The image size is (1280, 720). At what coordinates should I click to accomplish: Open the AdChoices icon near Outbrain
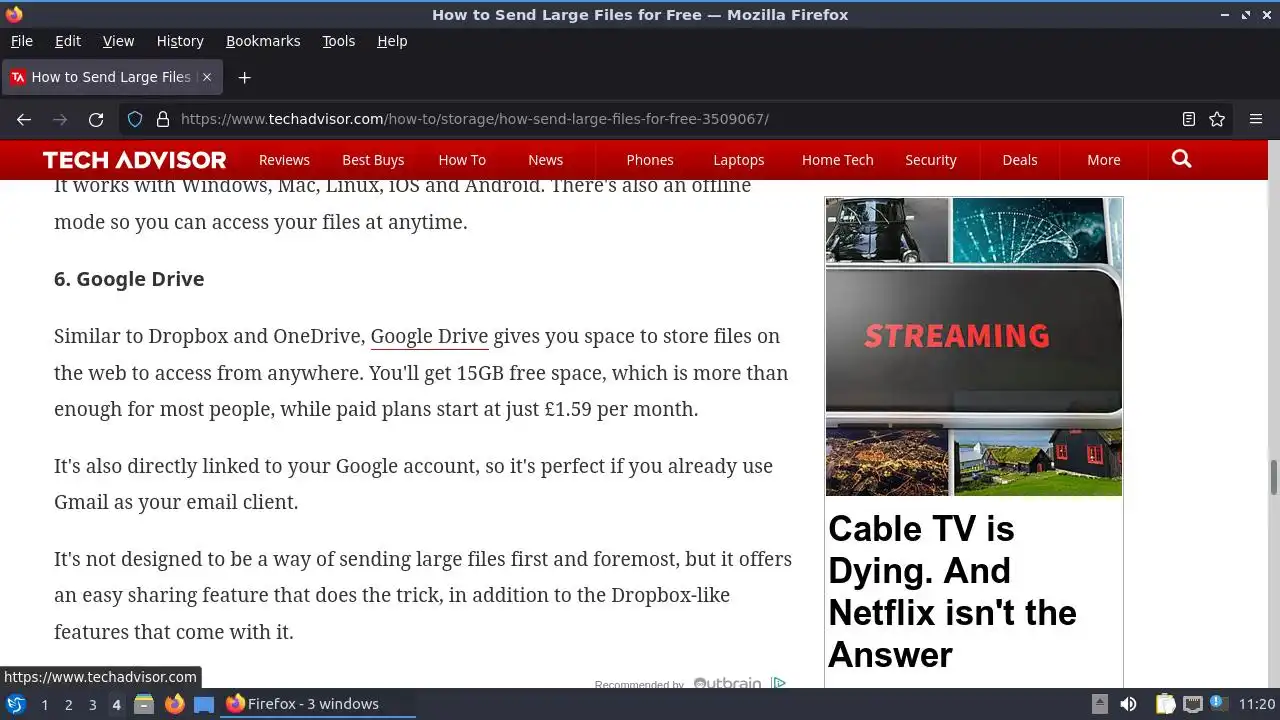[x=778, y=683]
